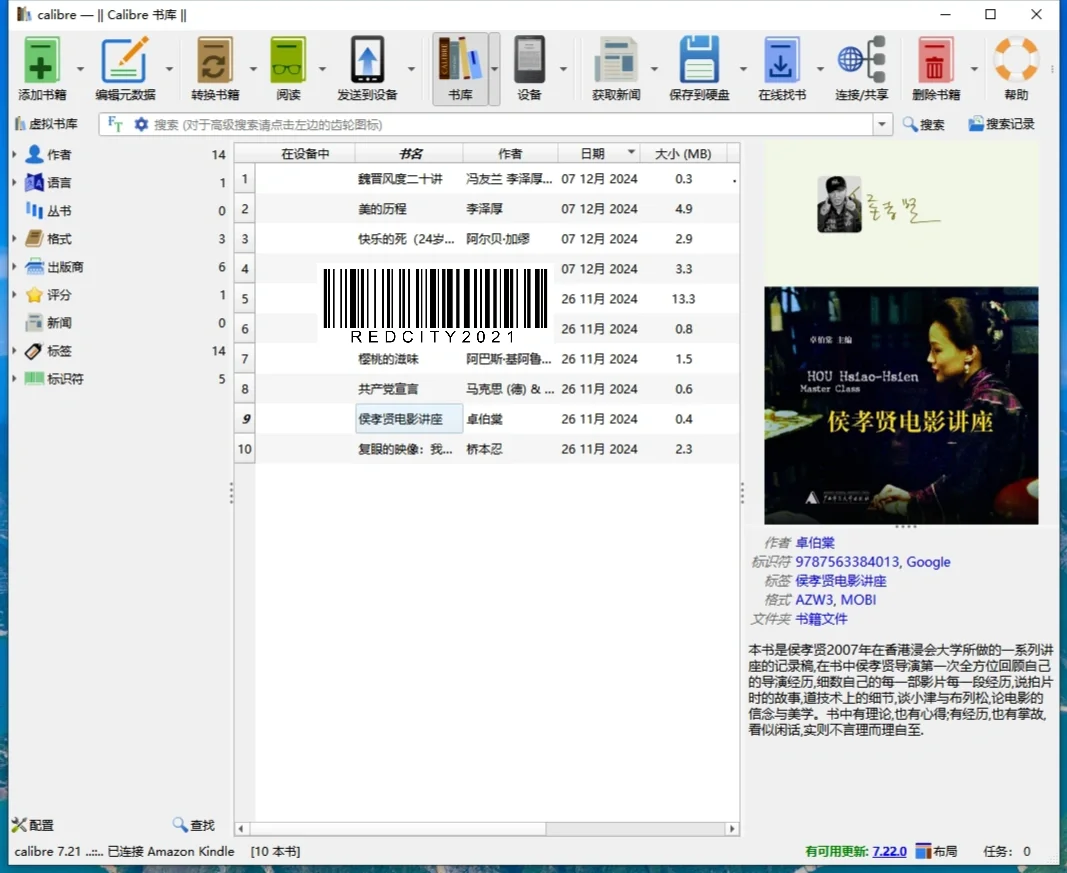Open the search history dropdown arrow
Screen dimensions: 1067x873
883,125
